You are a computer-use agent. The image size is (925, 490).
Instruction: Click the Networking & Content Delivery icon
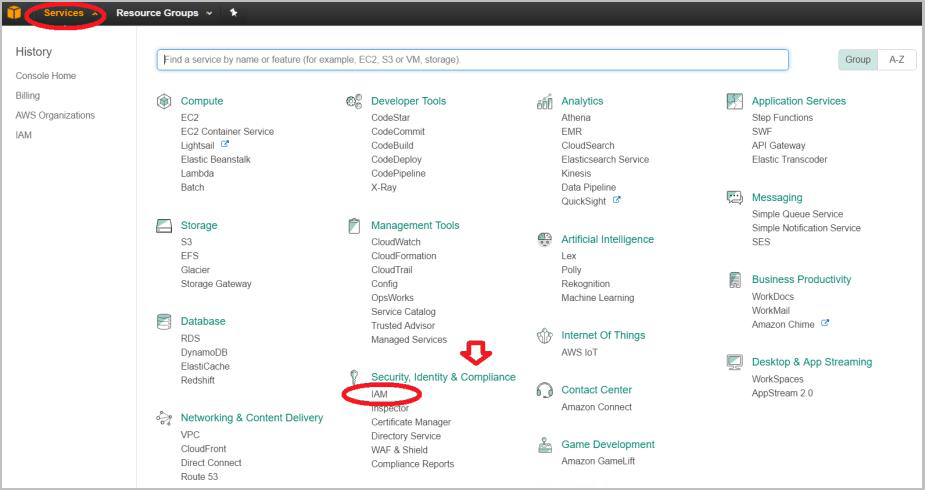click(163, 418)
